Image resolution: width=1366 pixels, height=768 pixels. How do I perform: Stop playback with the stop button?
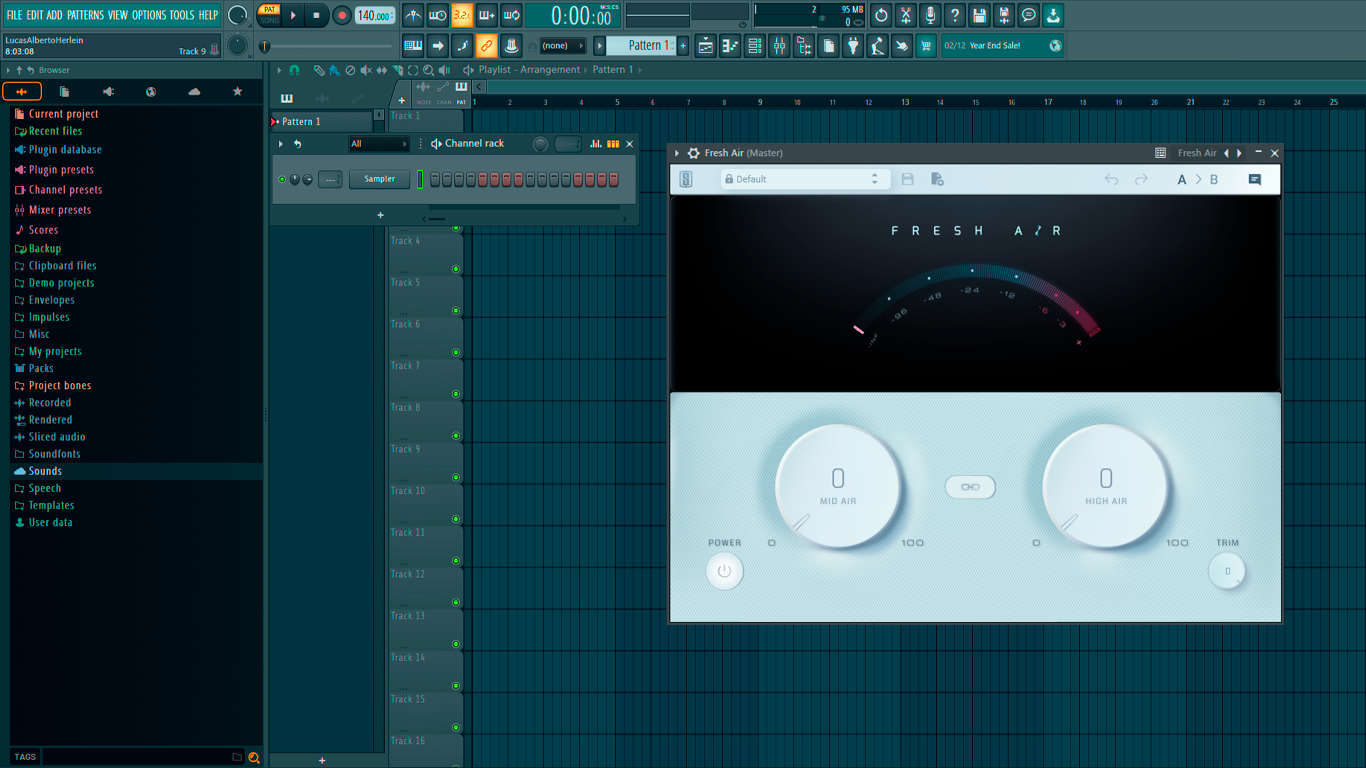click(316, 15)
